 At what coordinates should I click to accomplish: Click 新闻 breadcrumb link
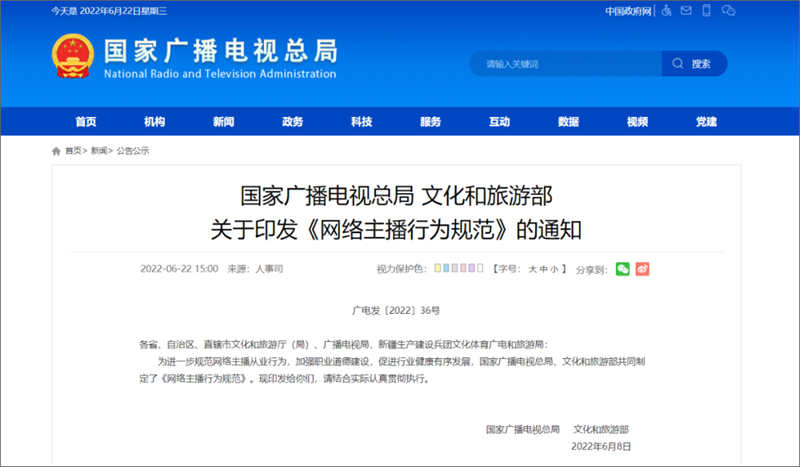pyautogui.click(x=99, y=151)
